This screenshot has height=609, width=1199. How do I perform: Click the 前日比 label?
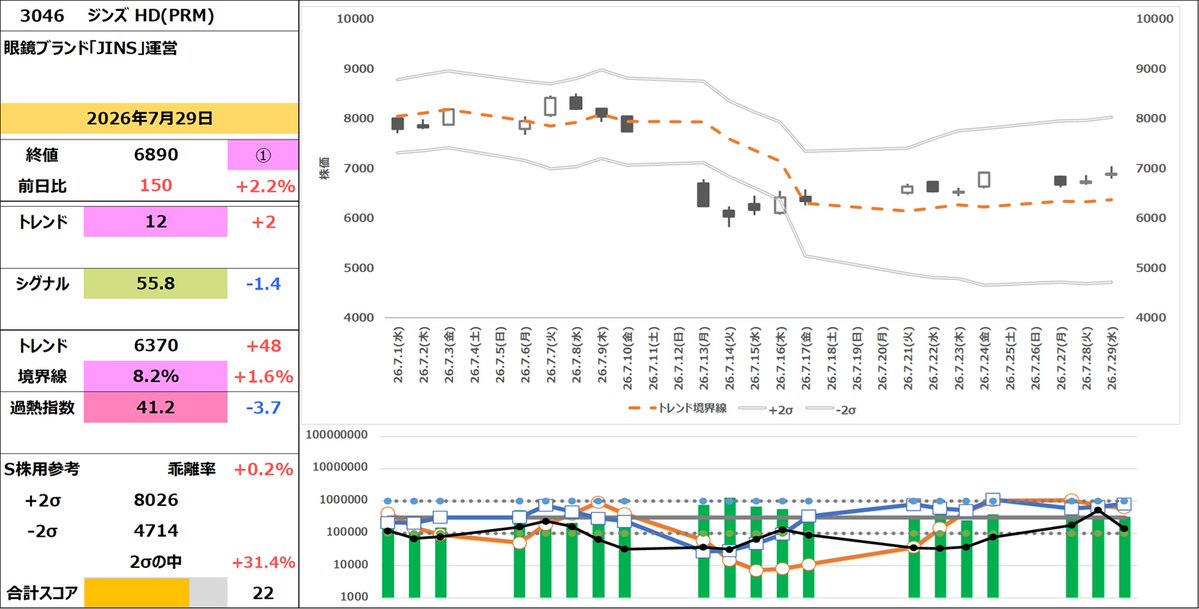(41, 185)
